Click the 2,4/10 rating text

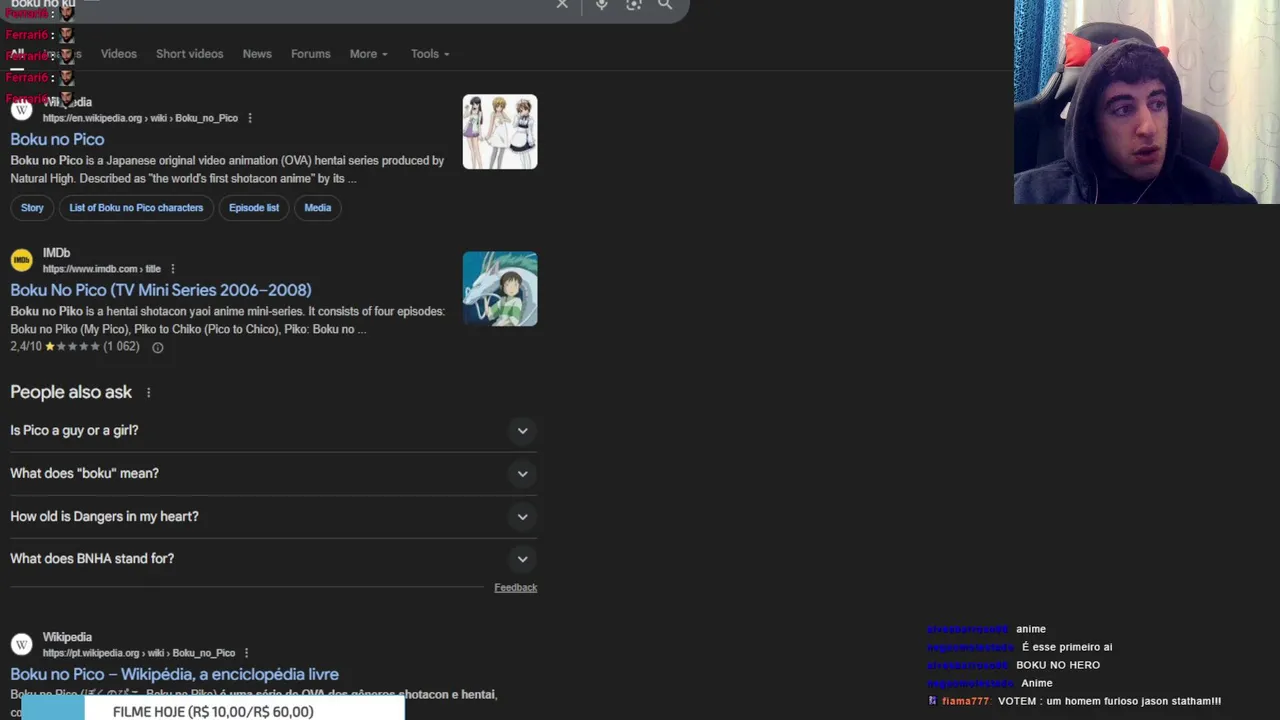[26, 347]
